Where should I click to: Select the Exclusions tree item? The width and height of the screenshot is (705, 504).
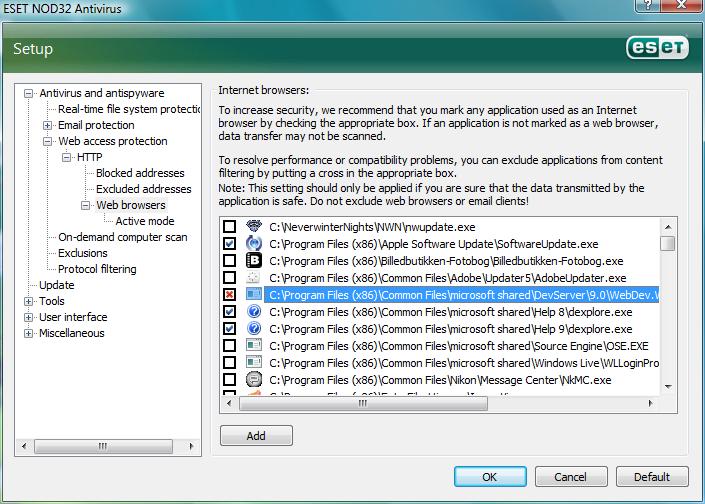tap(83, 253)
